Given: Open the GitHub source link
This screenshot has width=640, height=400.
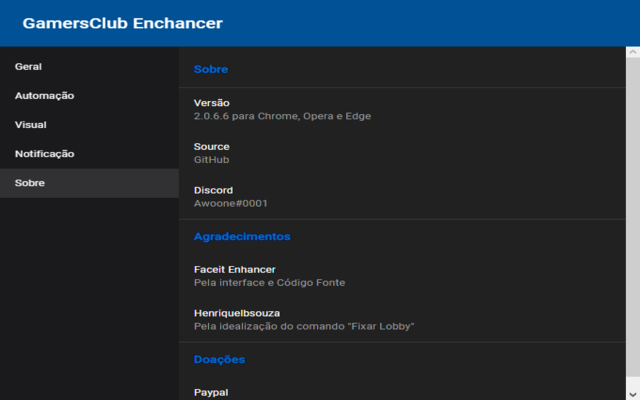Looking at the screenshot, I should 211,160.
